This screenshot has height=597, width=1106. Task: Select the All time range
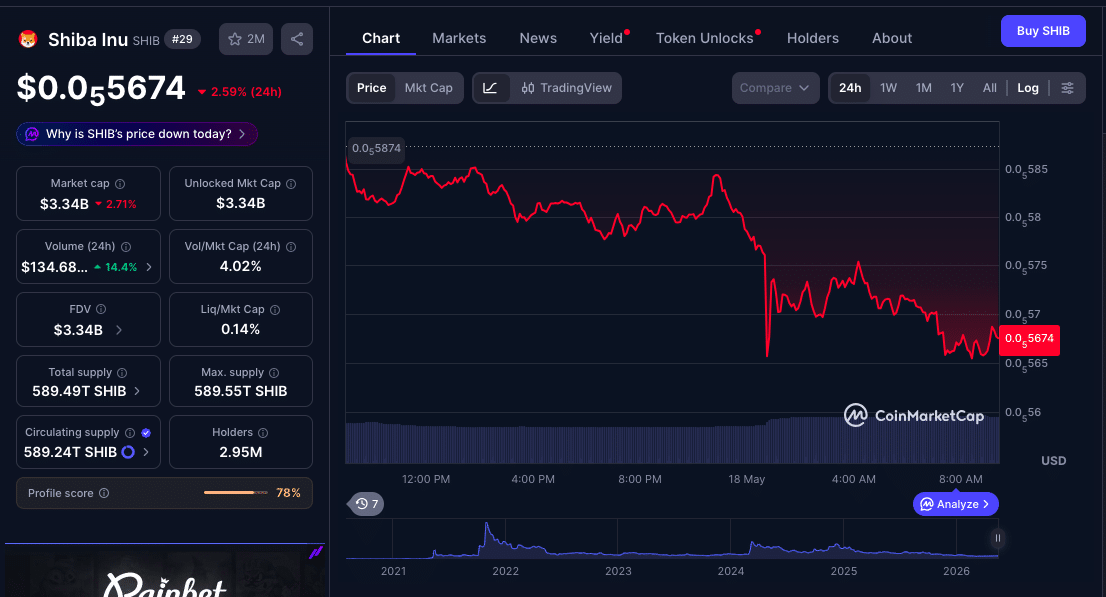coord(990,88)
